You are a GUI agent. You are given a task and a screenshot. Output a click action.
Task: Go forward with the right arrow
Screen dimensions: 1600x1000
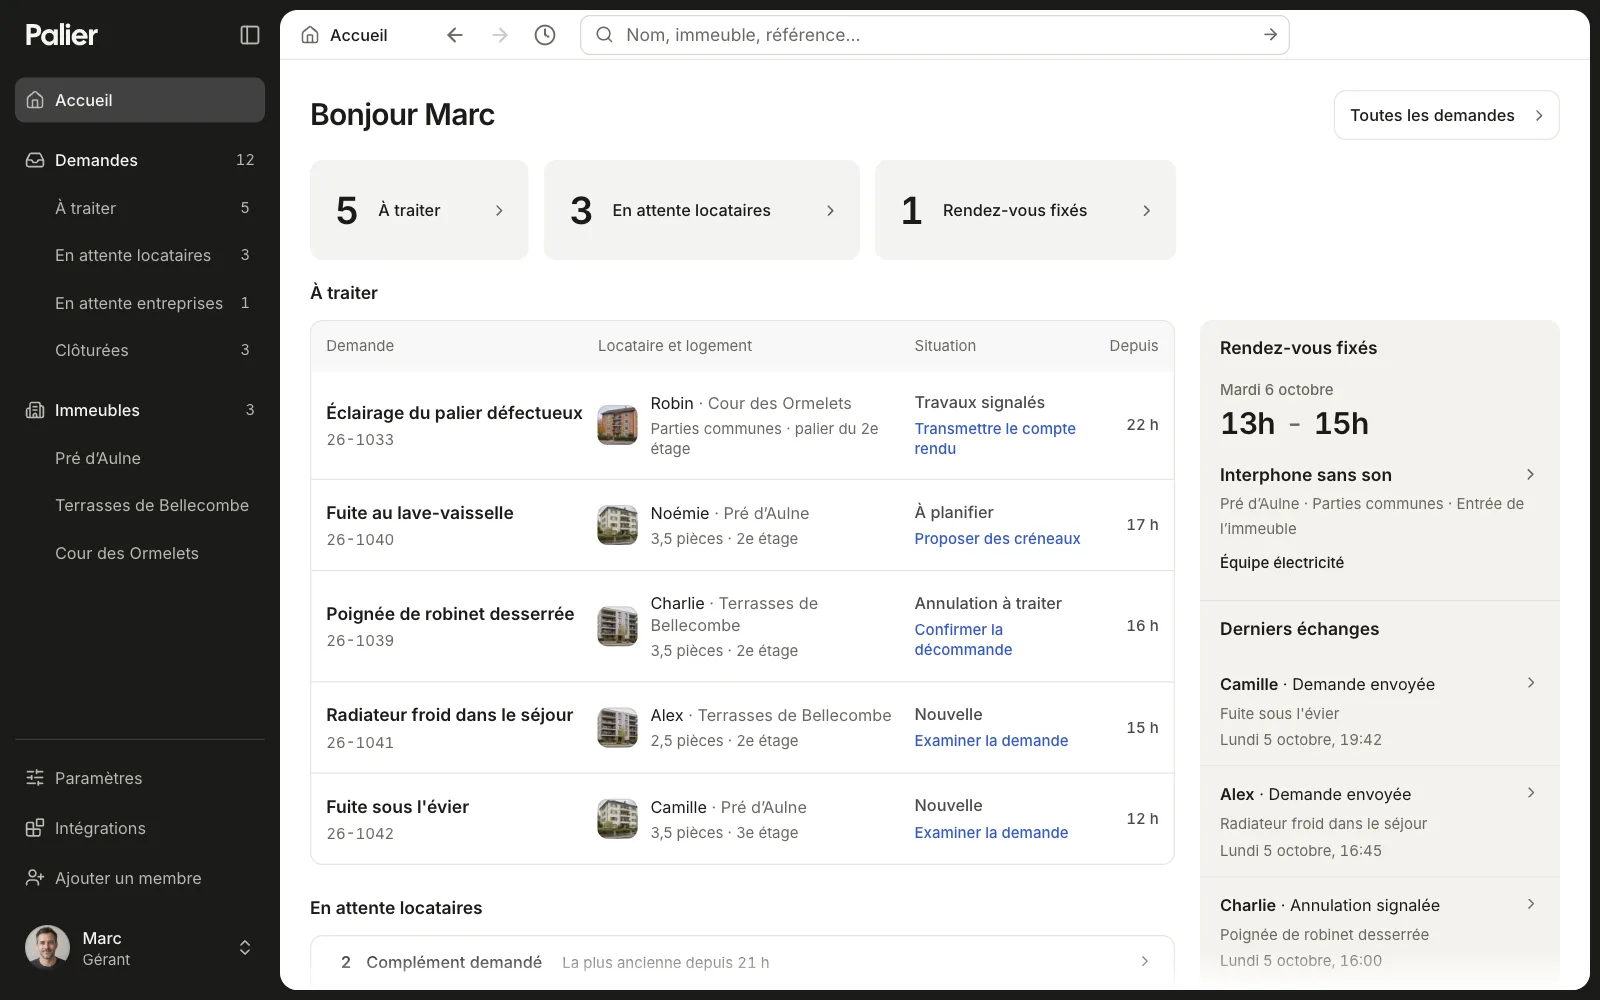point(500,35)
